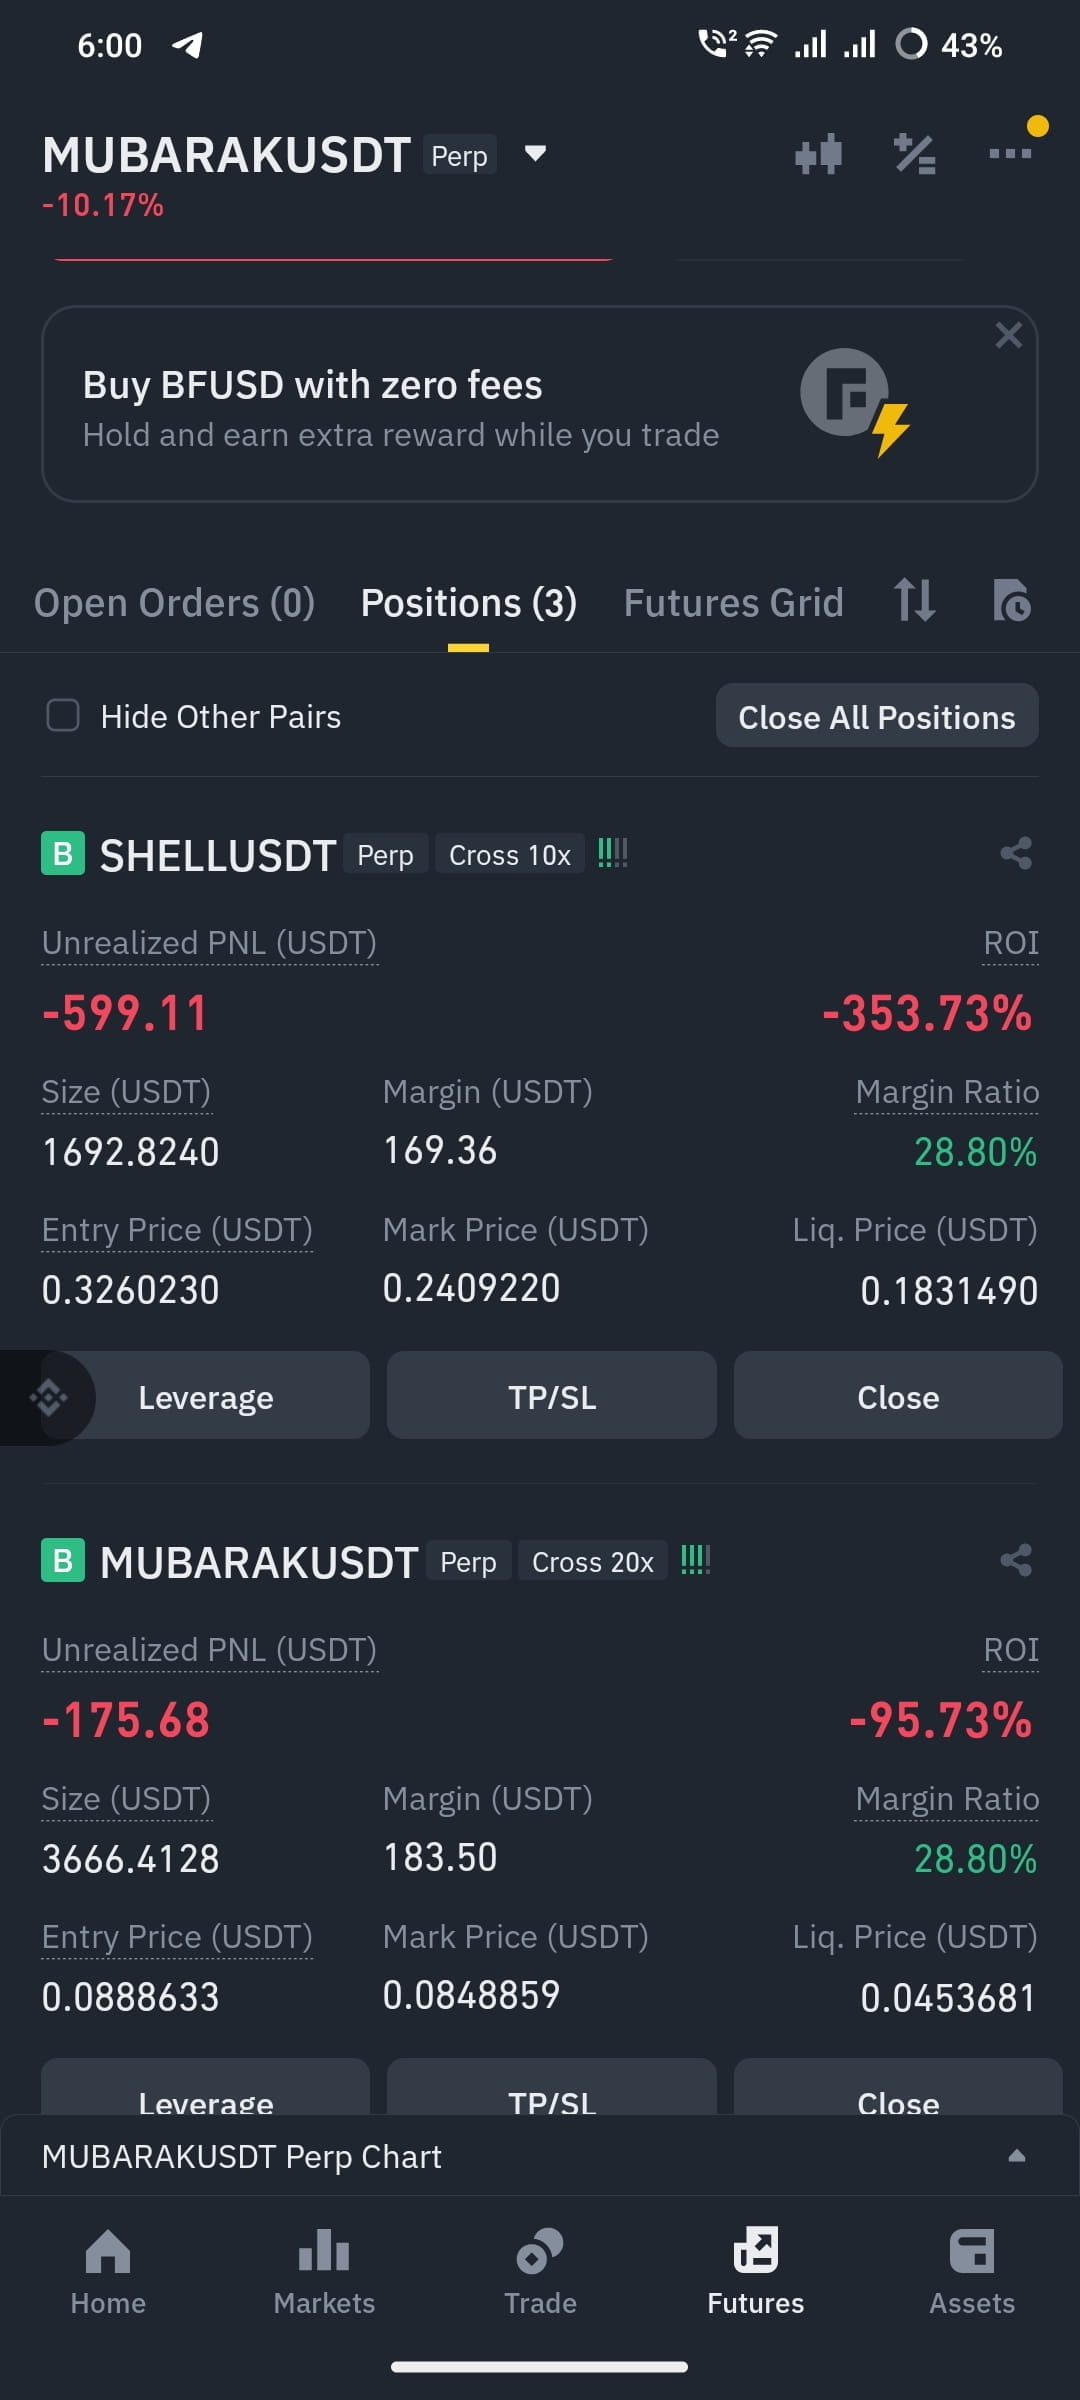Expand the MUBARAKUSDT Perp Chart panel
This screenshot has width=1080, height=2400.
click(540, 2156)
